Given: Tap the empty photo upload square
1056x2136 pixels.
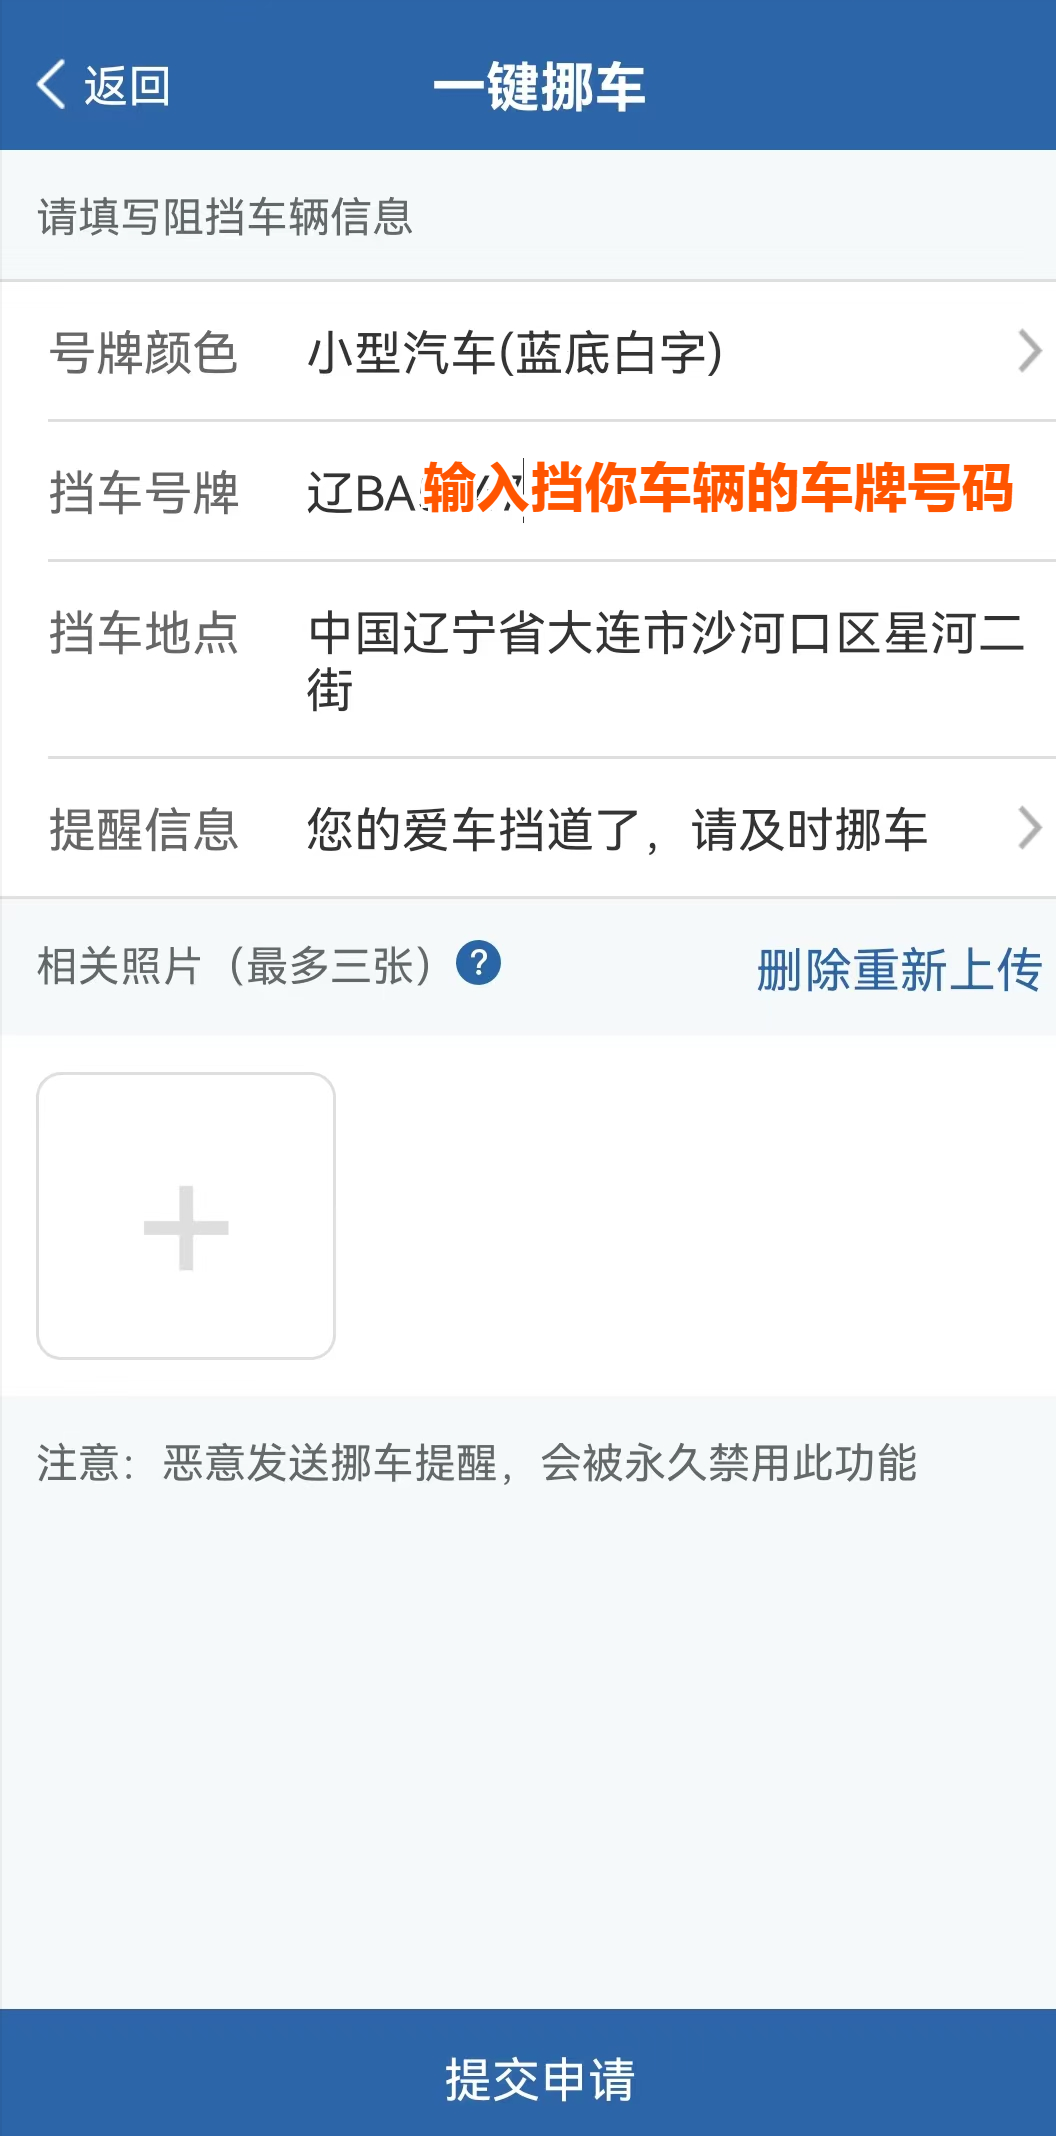Looking at the screenshot, I should pyautogui.click(x=185, y=1225).
